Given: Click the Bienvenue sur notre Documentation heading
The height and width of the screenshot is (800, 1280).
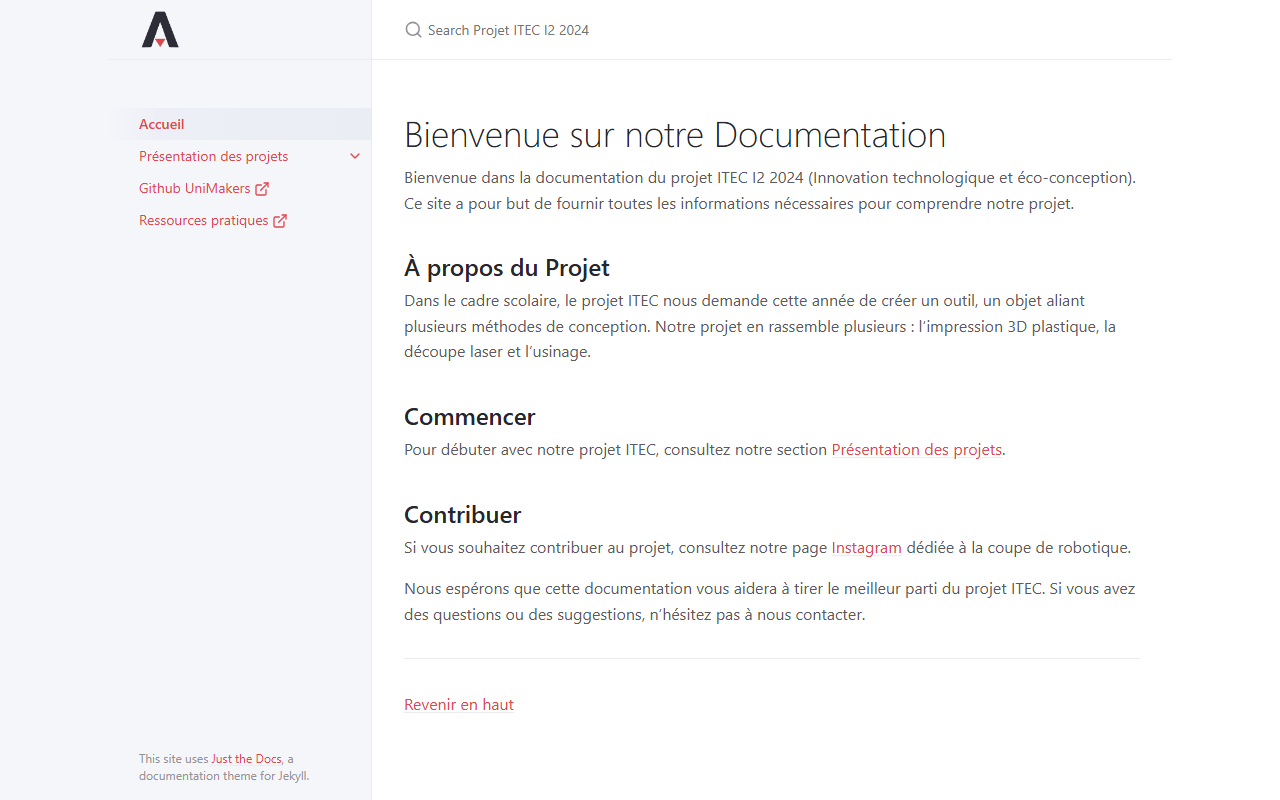Looking at the screenshot, I should point(675,135).
